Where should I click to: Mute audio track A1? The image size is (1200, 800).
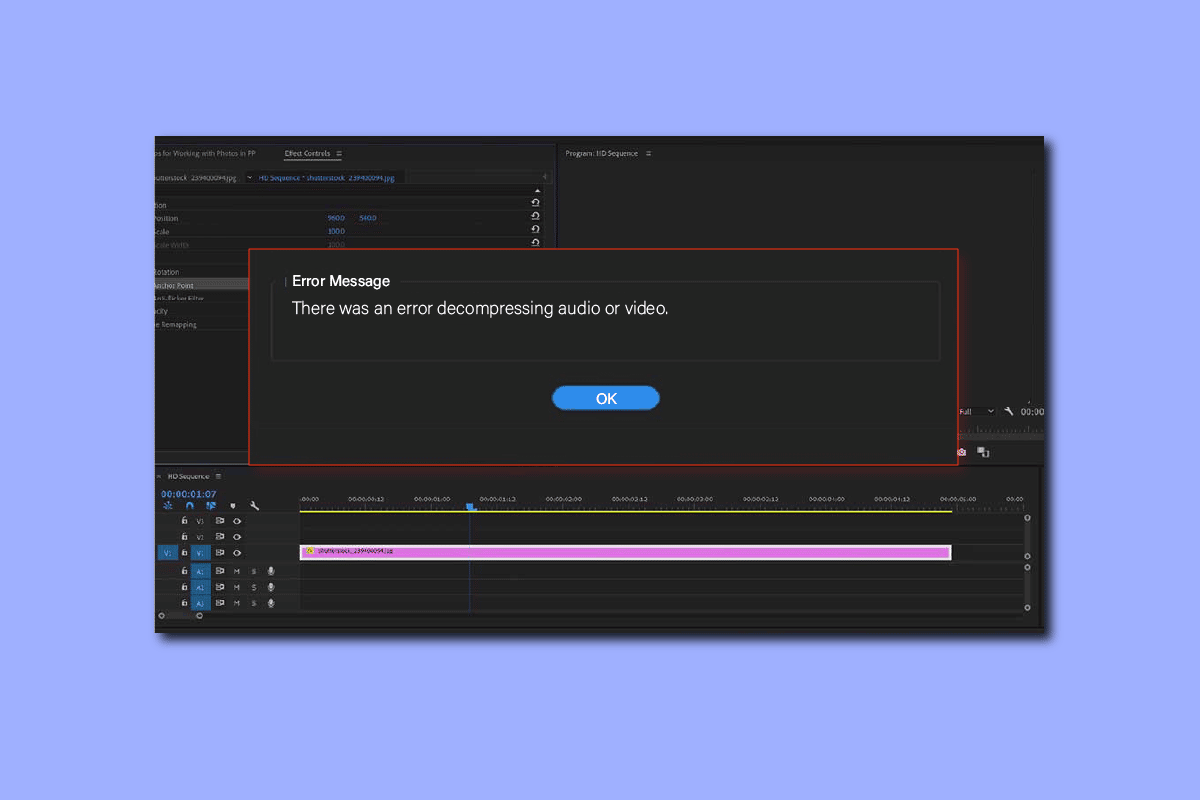pyautogui.click(x=237, y=571)
